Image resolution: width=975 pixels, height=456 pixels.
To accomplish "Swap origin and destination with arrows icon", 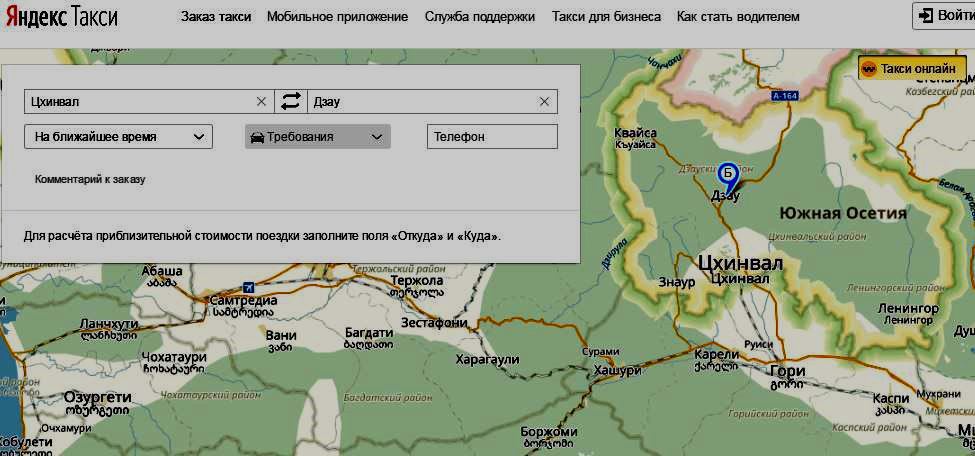I will pyautogui.click(x=290, y=101).
